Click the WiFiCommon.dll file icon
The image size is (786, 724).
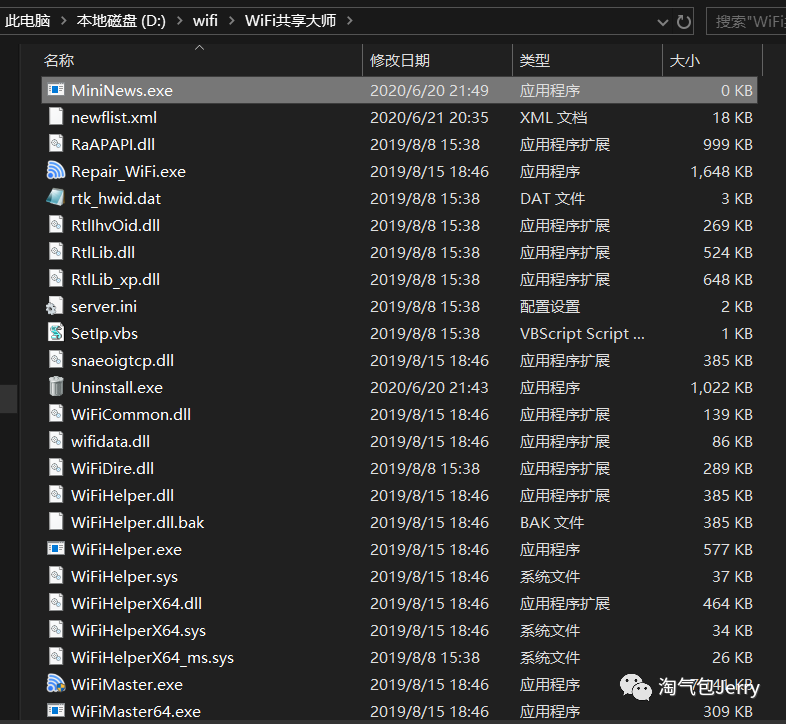tap(56, 414)
